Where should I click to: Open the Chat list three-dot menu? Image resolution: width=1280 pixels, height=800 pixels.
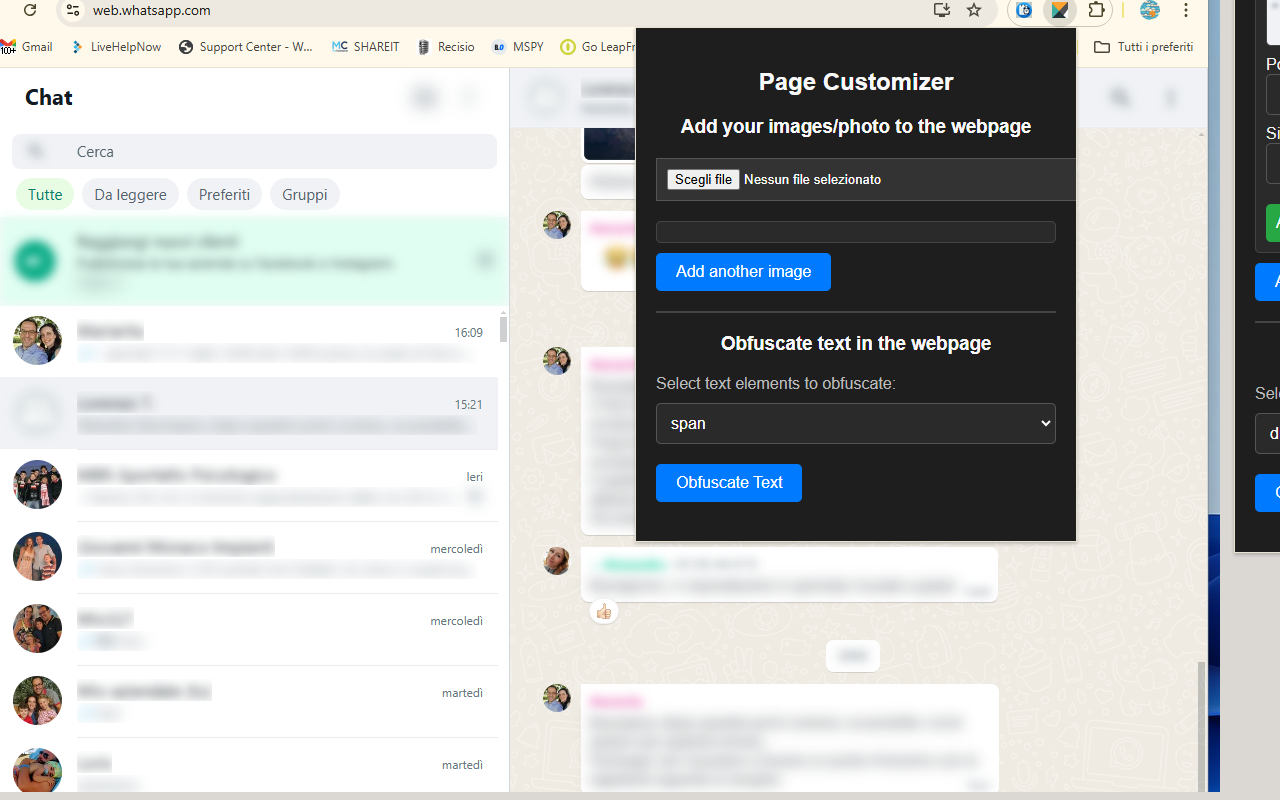pyautogui.click(x=469, y=97)
